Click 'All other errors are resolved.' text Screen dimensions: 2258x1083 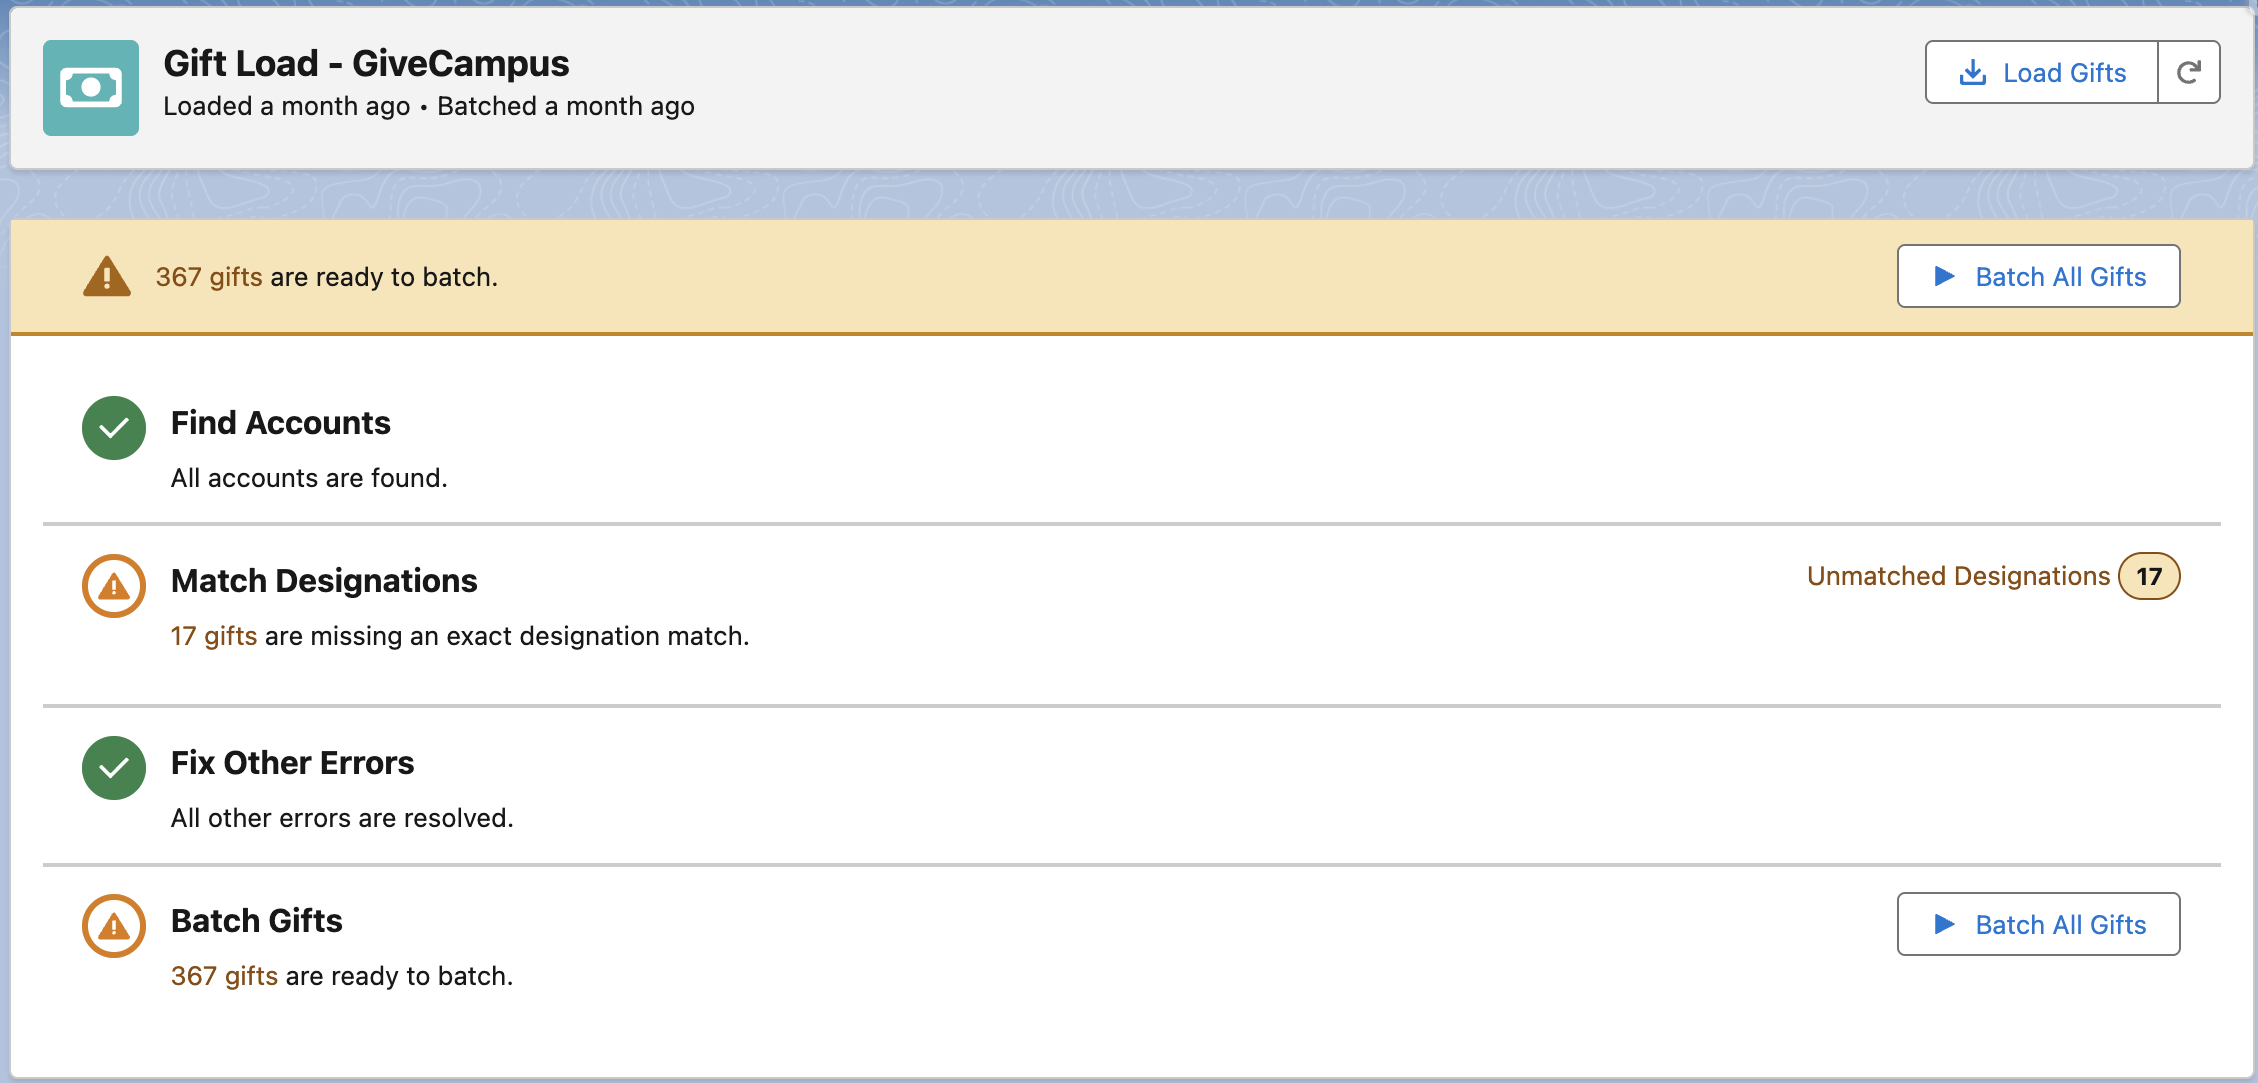click(x=342, y=818)
